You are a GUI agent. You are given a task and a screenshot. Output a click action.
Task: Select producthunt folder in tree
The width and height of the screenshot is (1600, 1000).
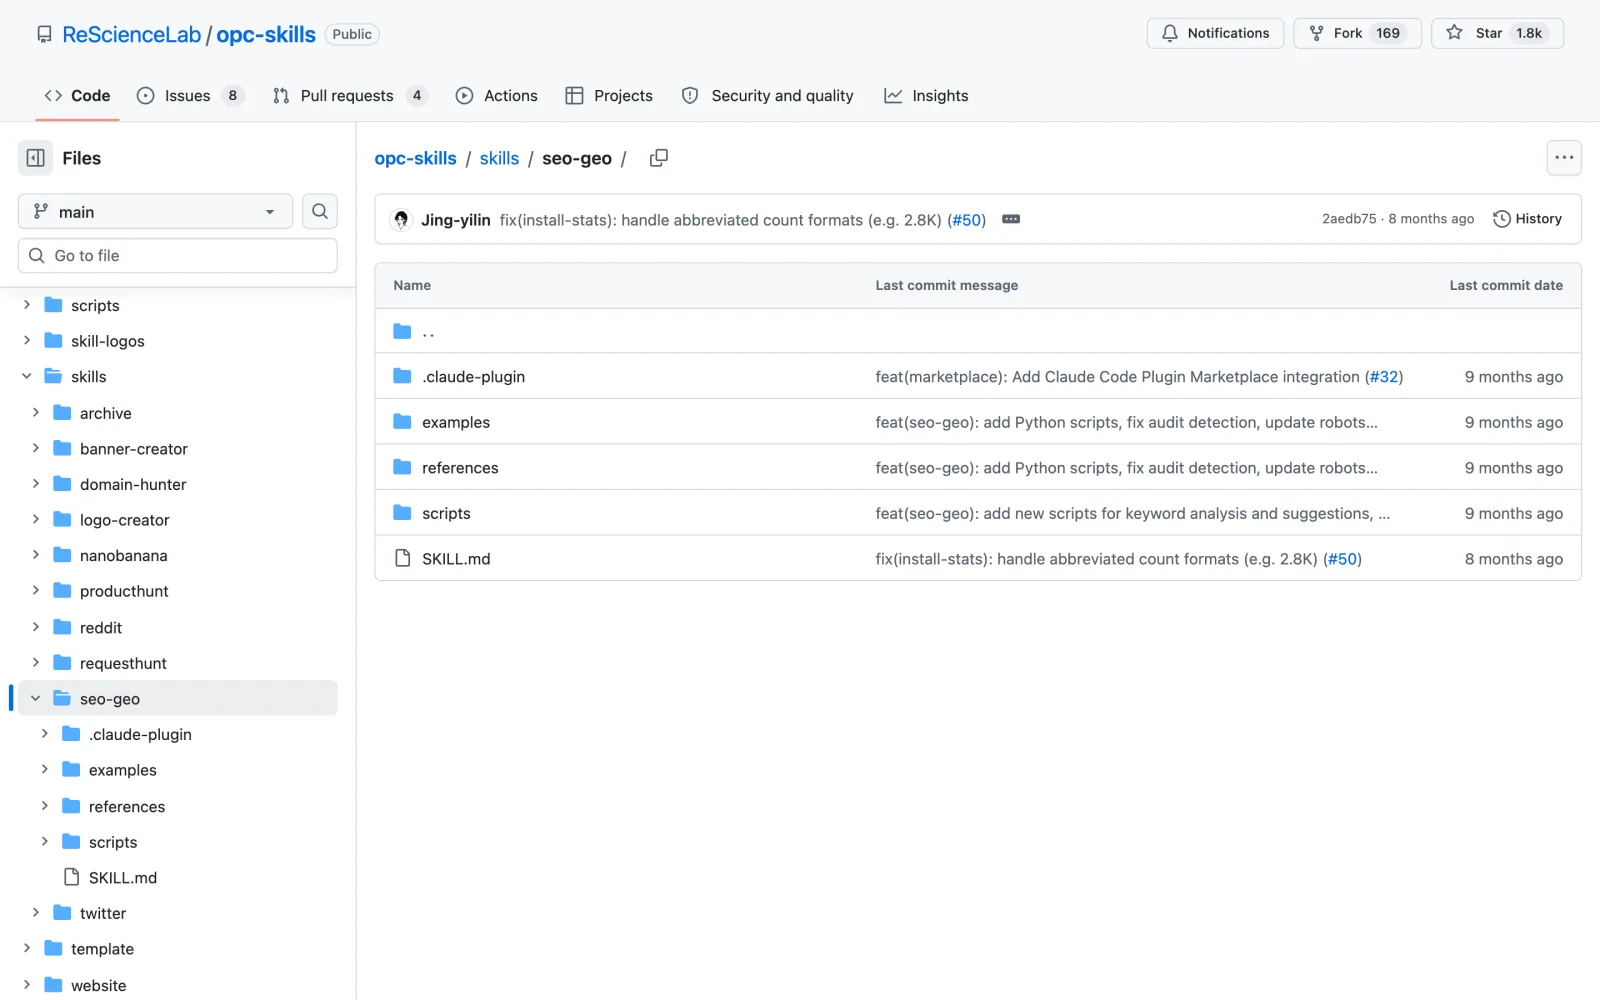(x=124, y=591)
